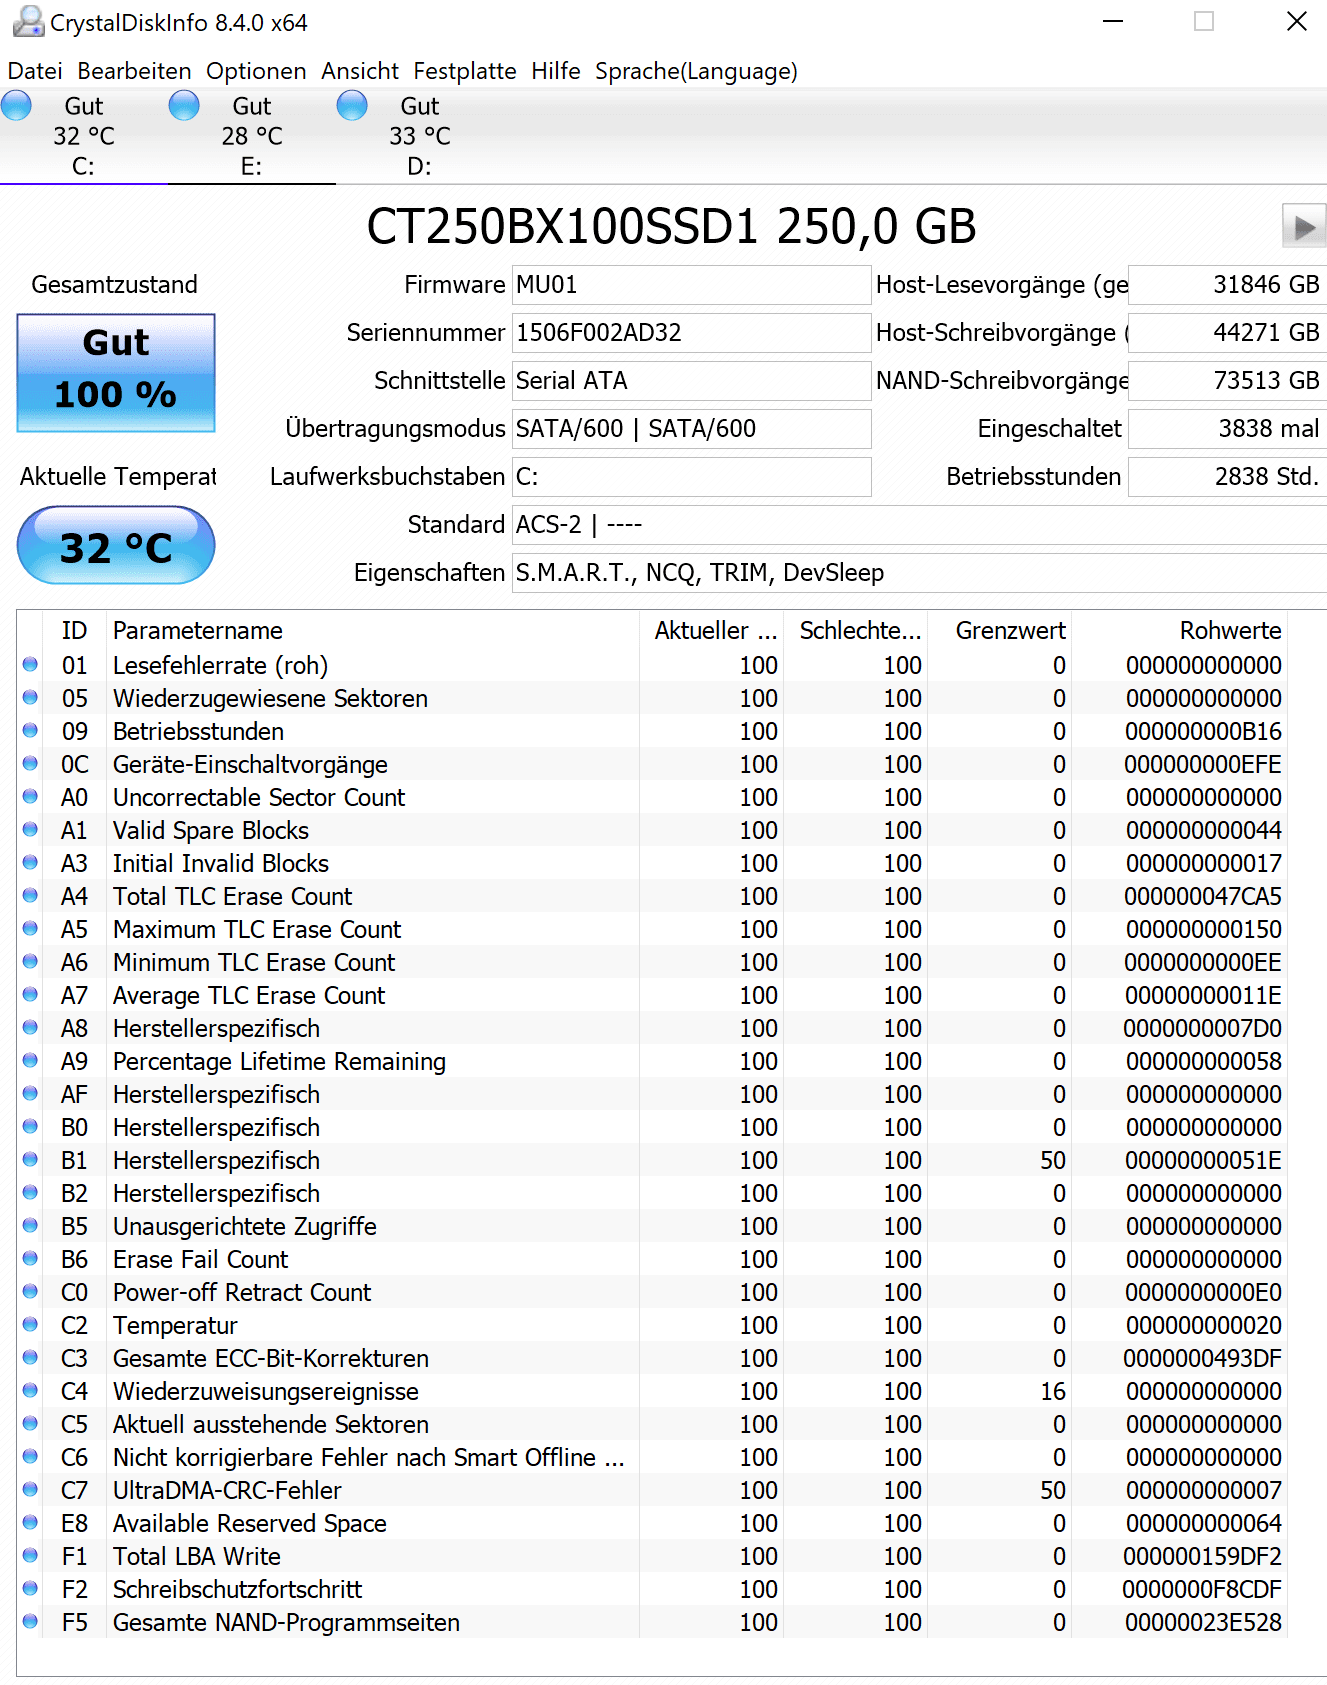
Task: Click the 32 °C temperature button
Action: pyautogui.click(x=116, y=546)
